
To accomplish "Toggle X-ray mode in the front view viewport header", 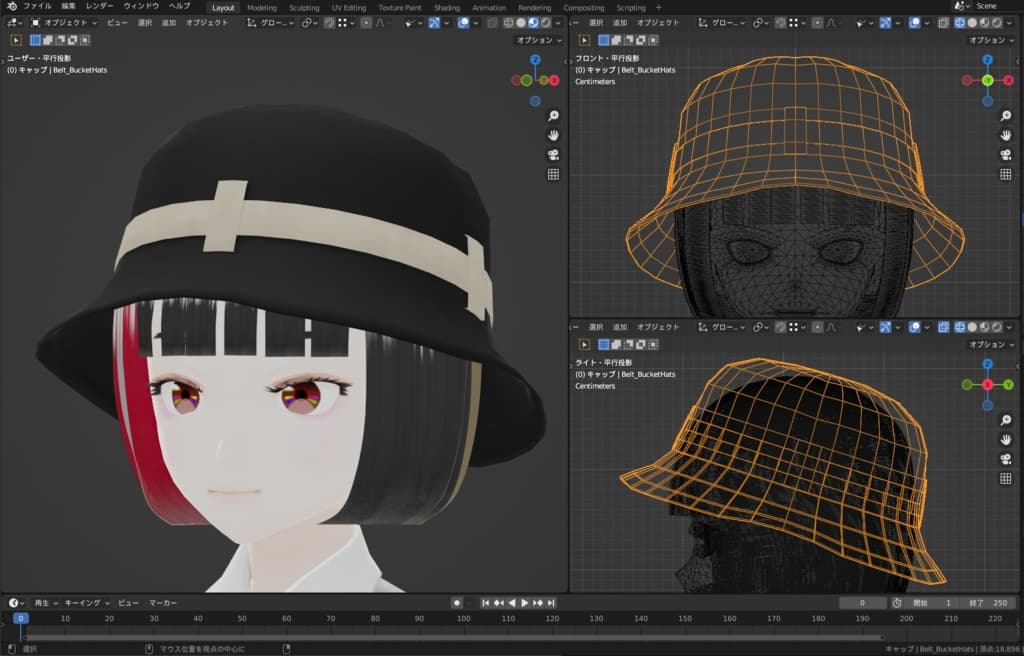I will [x=945, y=22].
